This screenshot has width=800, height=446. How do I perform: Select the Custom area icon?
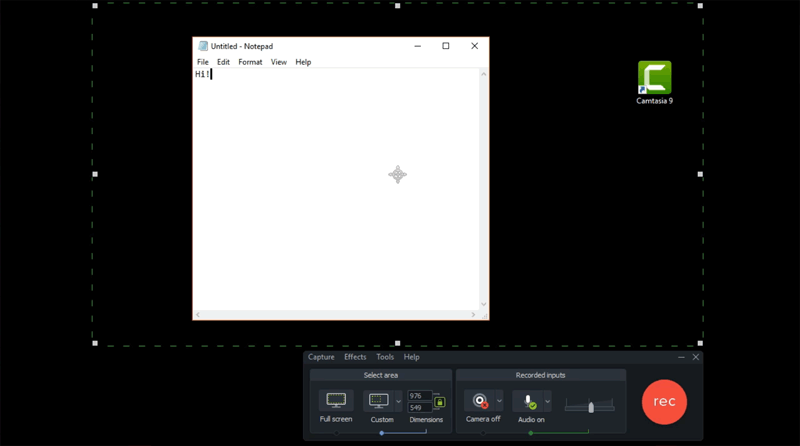pyautogui.click(x=379, y=400)
